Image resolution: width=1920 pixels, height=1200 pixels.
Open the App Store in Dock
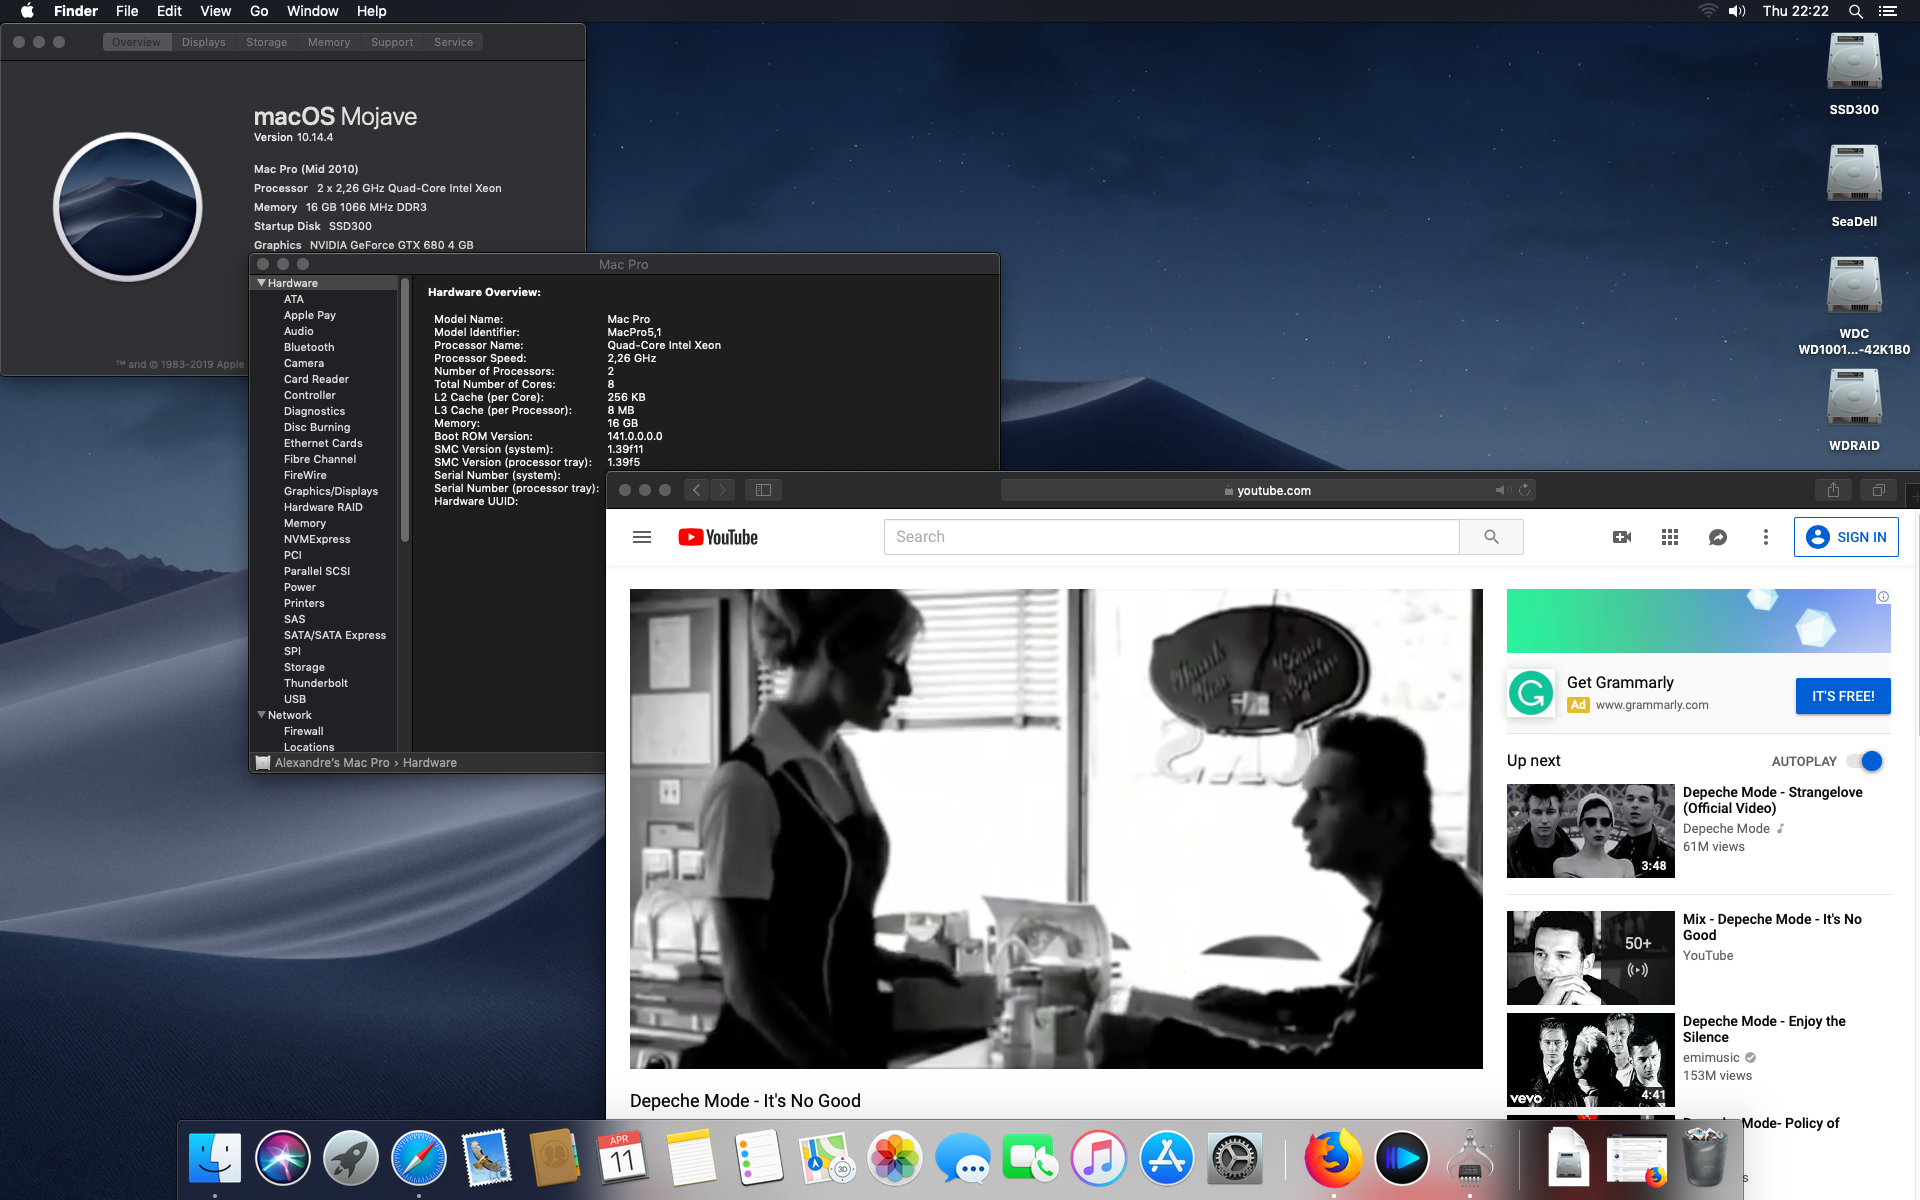click(1167, 1159)
